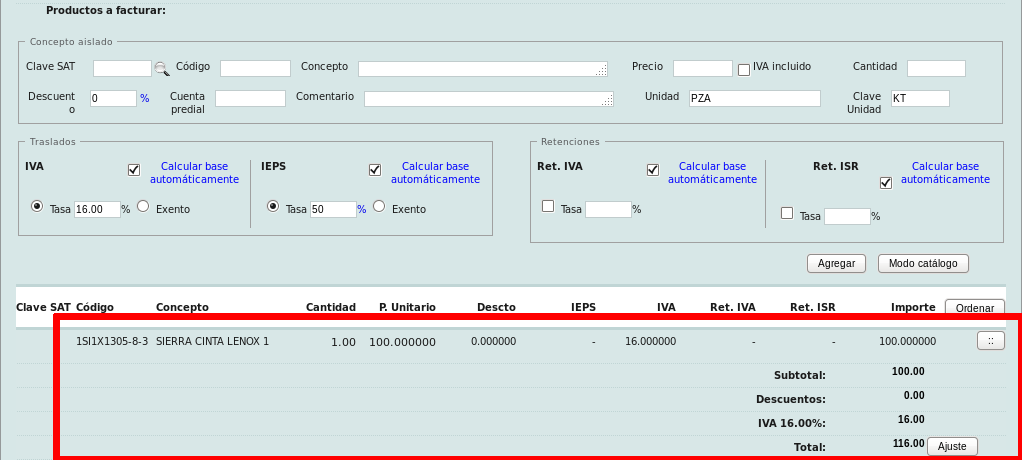Viewport: 1022px width, 460px height.
Task: Focus the Precio input field
Action: point(702,68)
